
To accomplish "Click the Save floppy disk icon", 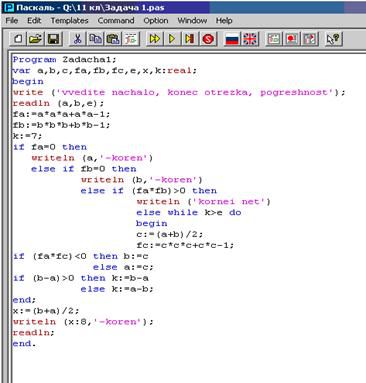I will [53, 39].
